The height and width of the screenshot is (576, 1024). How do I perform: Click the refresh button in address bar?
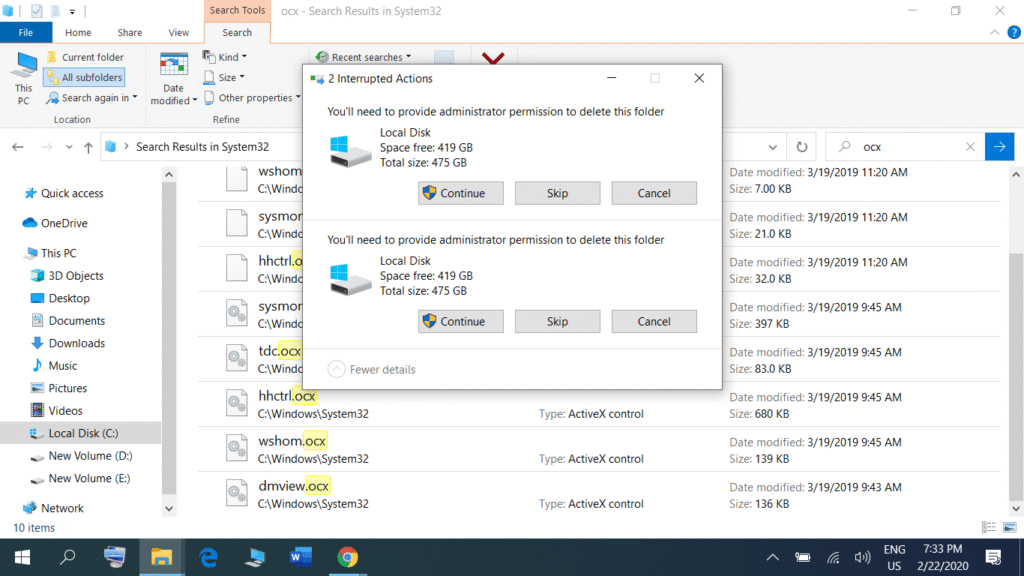801,146
